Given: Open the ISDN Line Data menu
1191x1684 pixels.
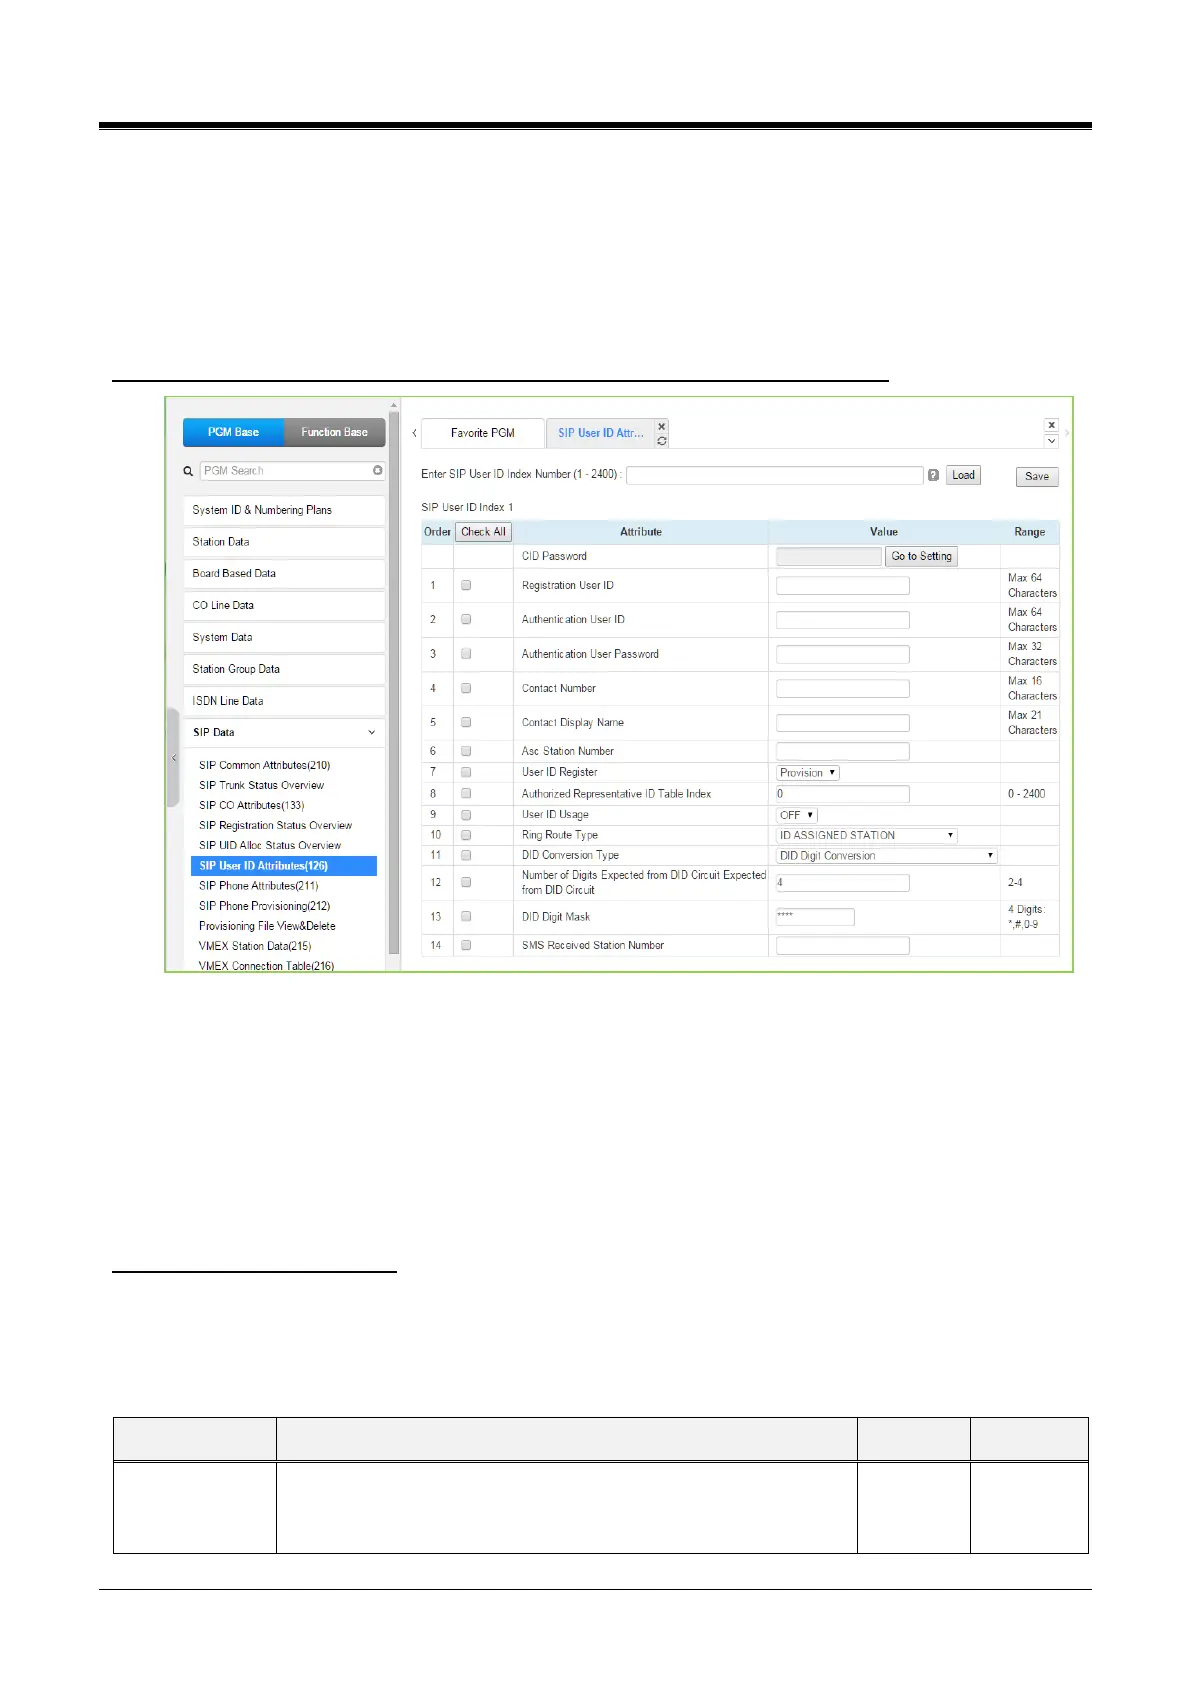Looking at the screenshot, I should pyautogui.click(x=284, y=702).
